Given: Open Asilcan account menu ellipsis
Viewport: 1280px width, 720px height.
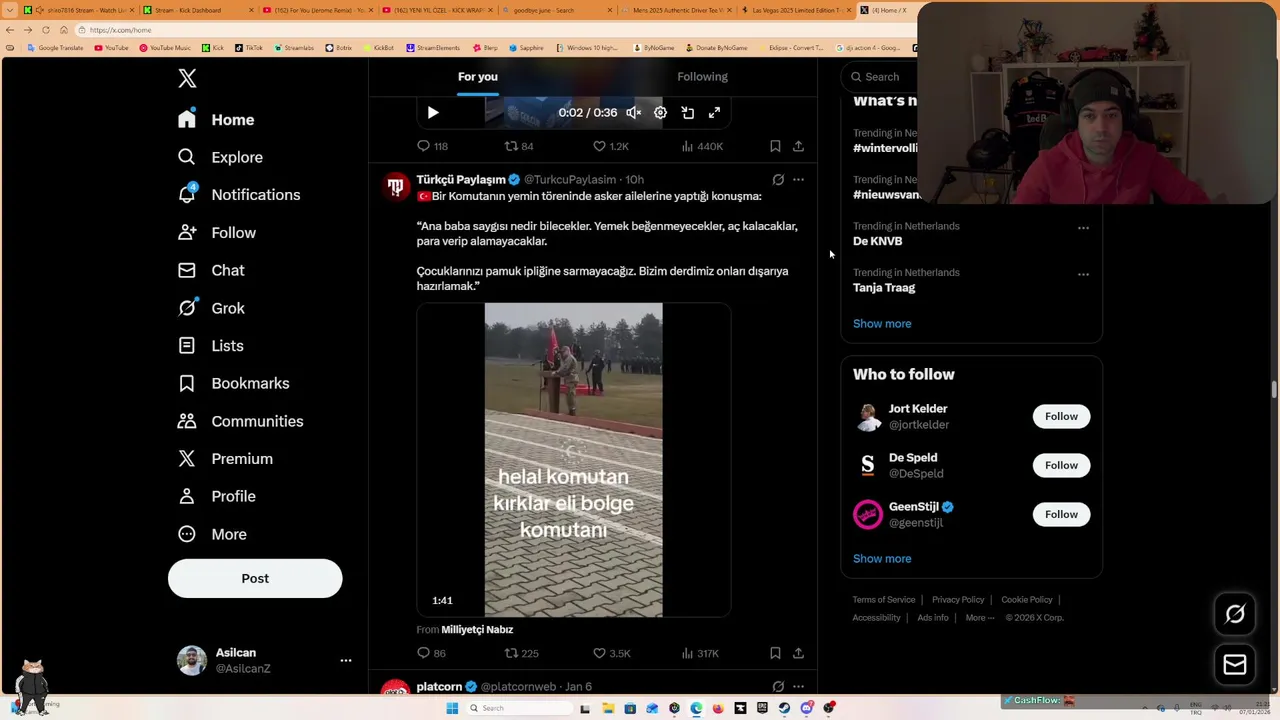Looking at the screenshot, I should [x=345, y=661].
